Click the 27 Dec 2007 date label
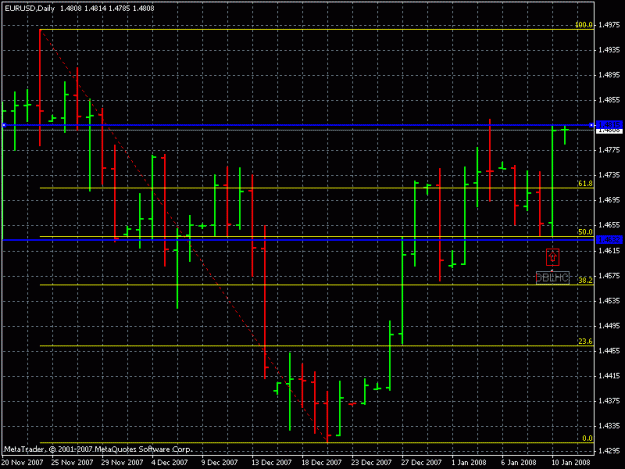The height and width of the screenshot is (469, 625). pos(421,463)
